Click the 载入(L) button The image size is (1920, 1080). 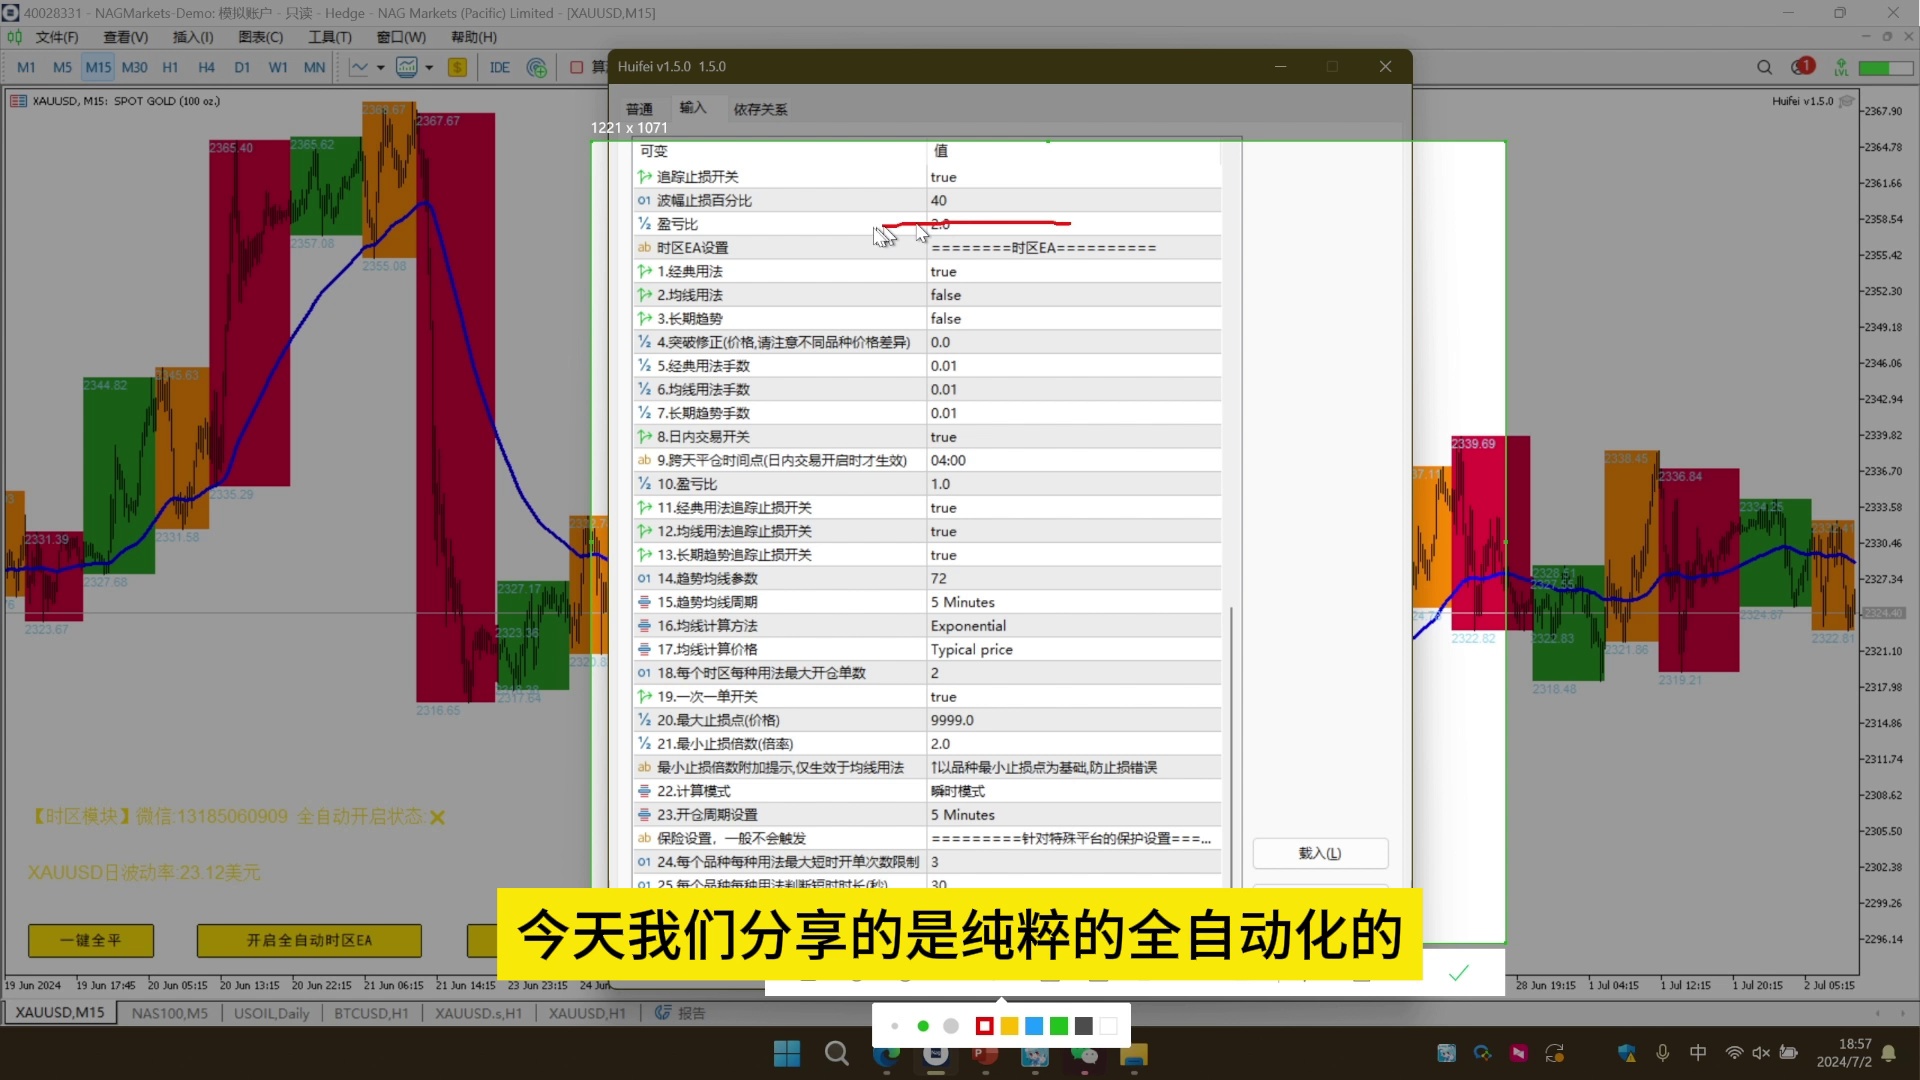(x=1319, y=853)
